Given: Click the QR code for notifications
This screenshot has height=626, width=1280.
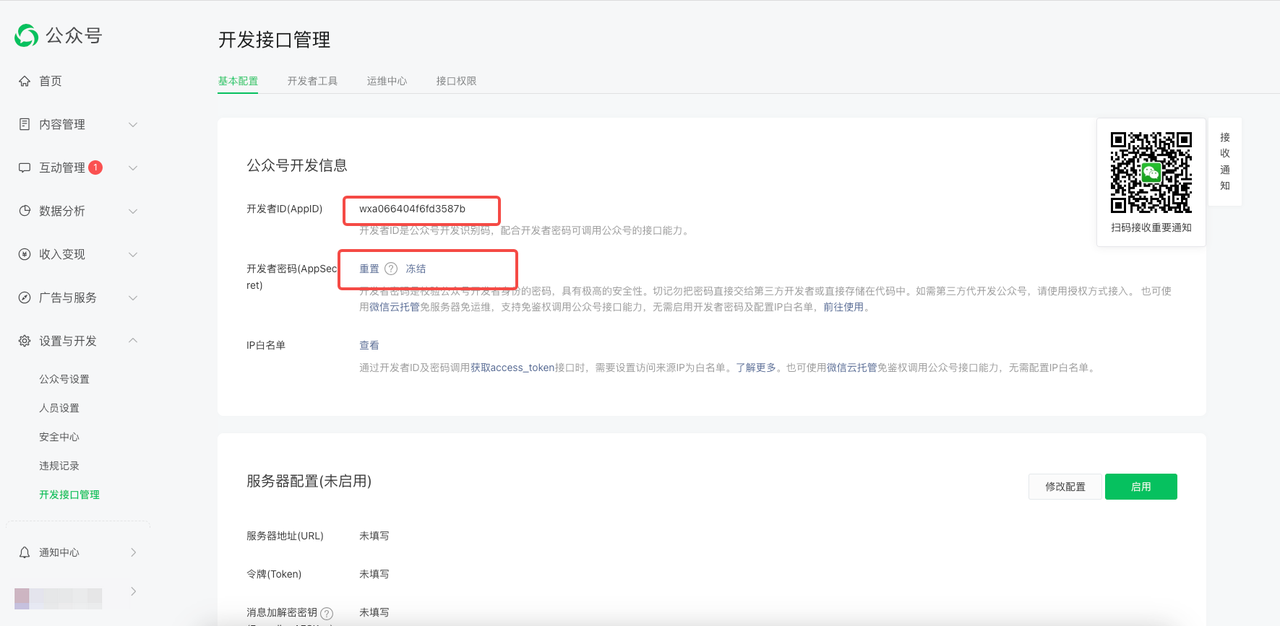Looking at the screenshot, I should [x=1151, y=172].
